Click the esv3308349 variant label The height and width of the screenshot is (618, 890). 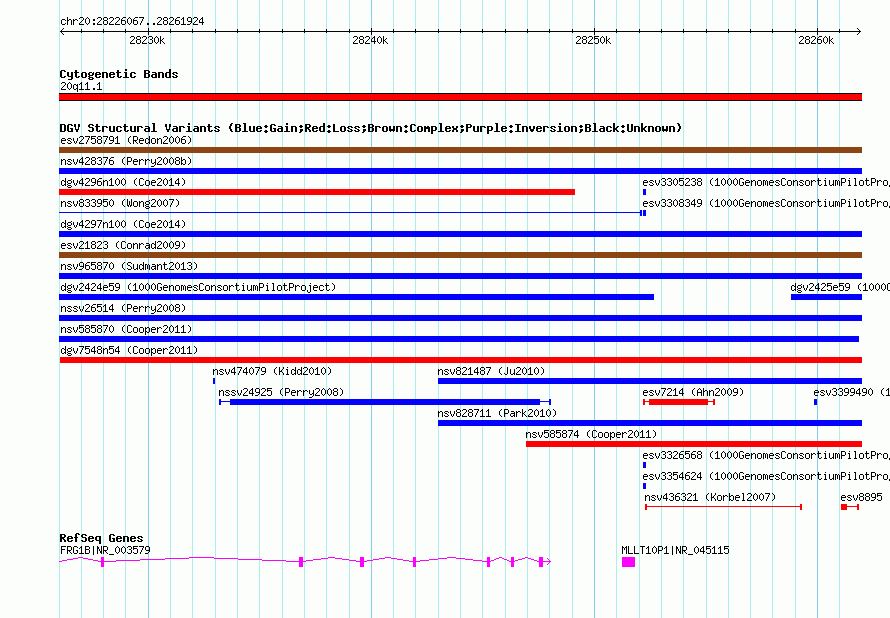(766, 203)
